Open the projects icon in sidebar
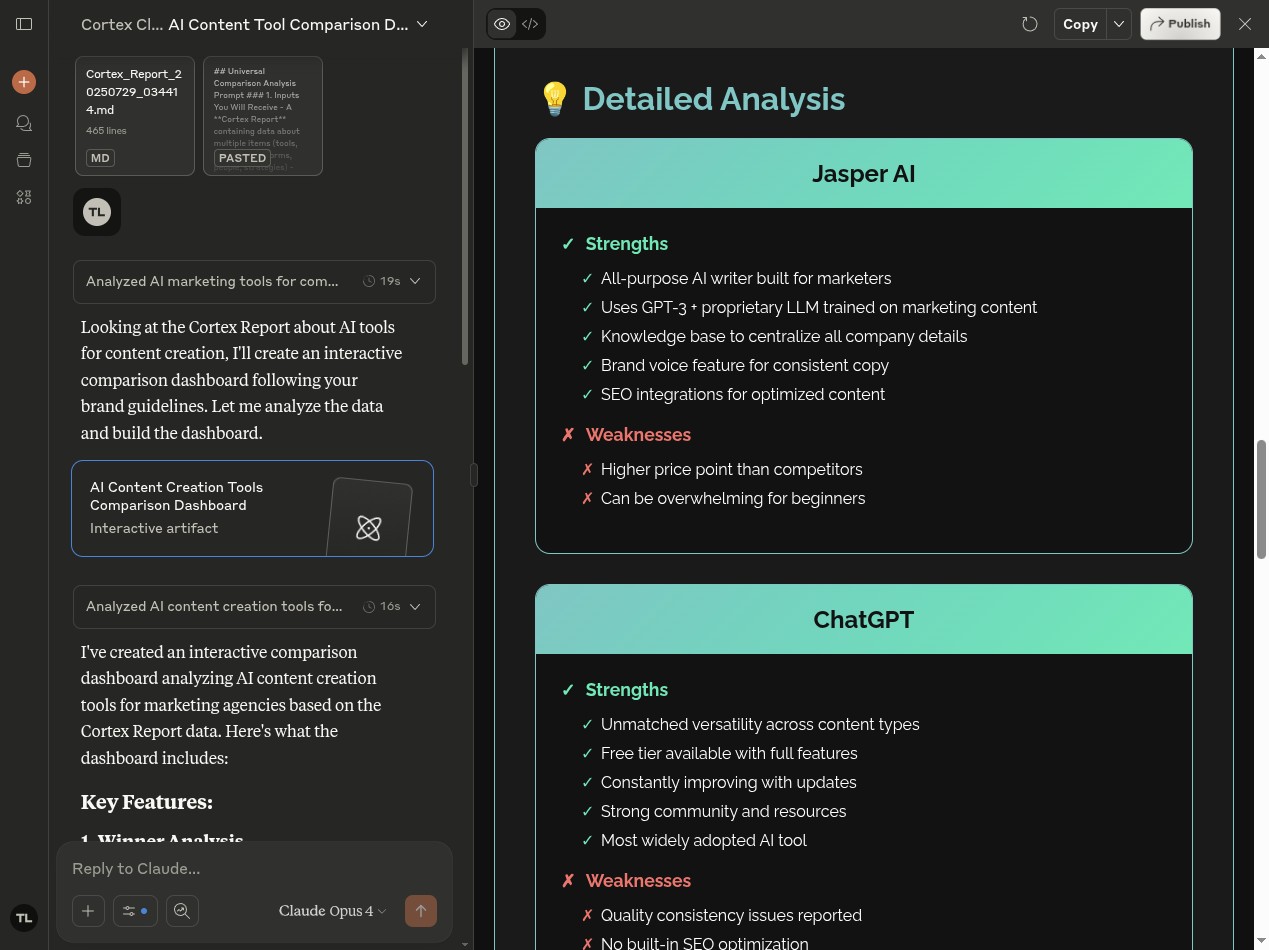1269x950 pixels. point(24,160)
